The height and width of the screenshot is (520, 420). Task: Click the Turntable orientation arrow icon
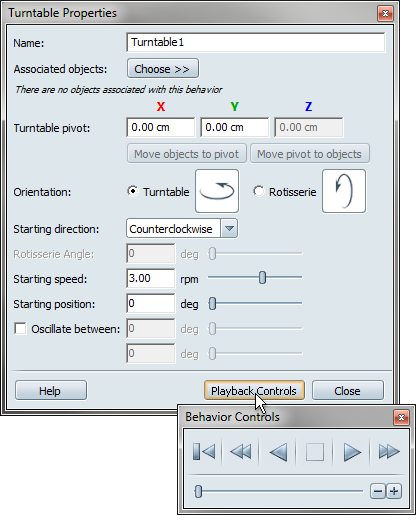(x=217, y=191)
